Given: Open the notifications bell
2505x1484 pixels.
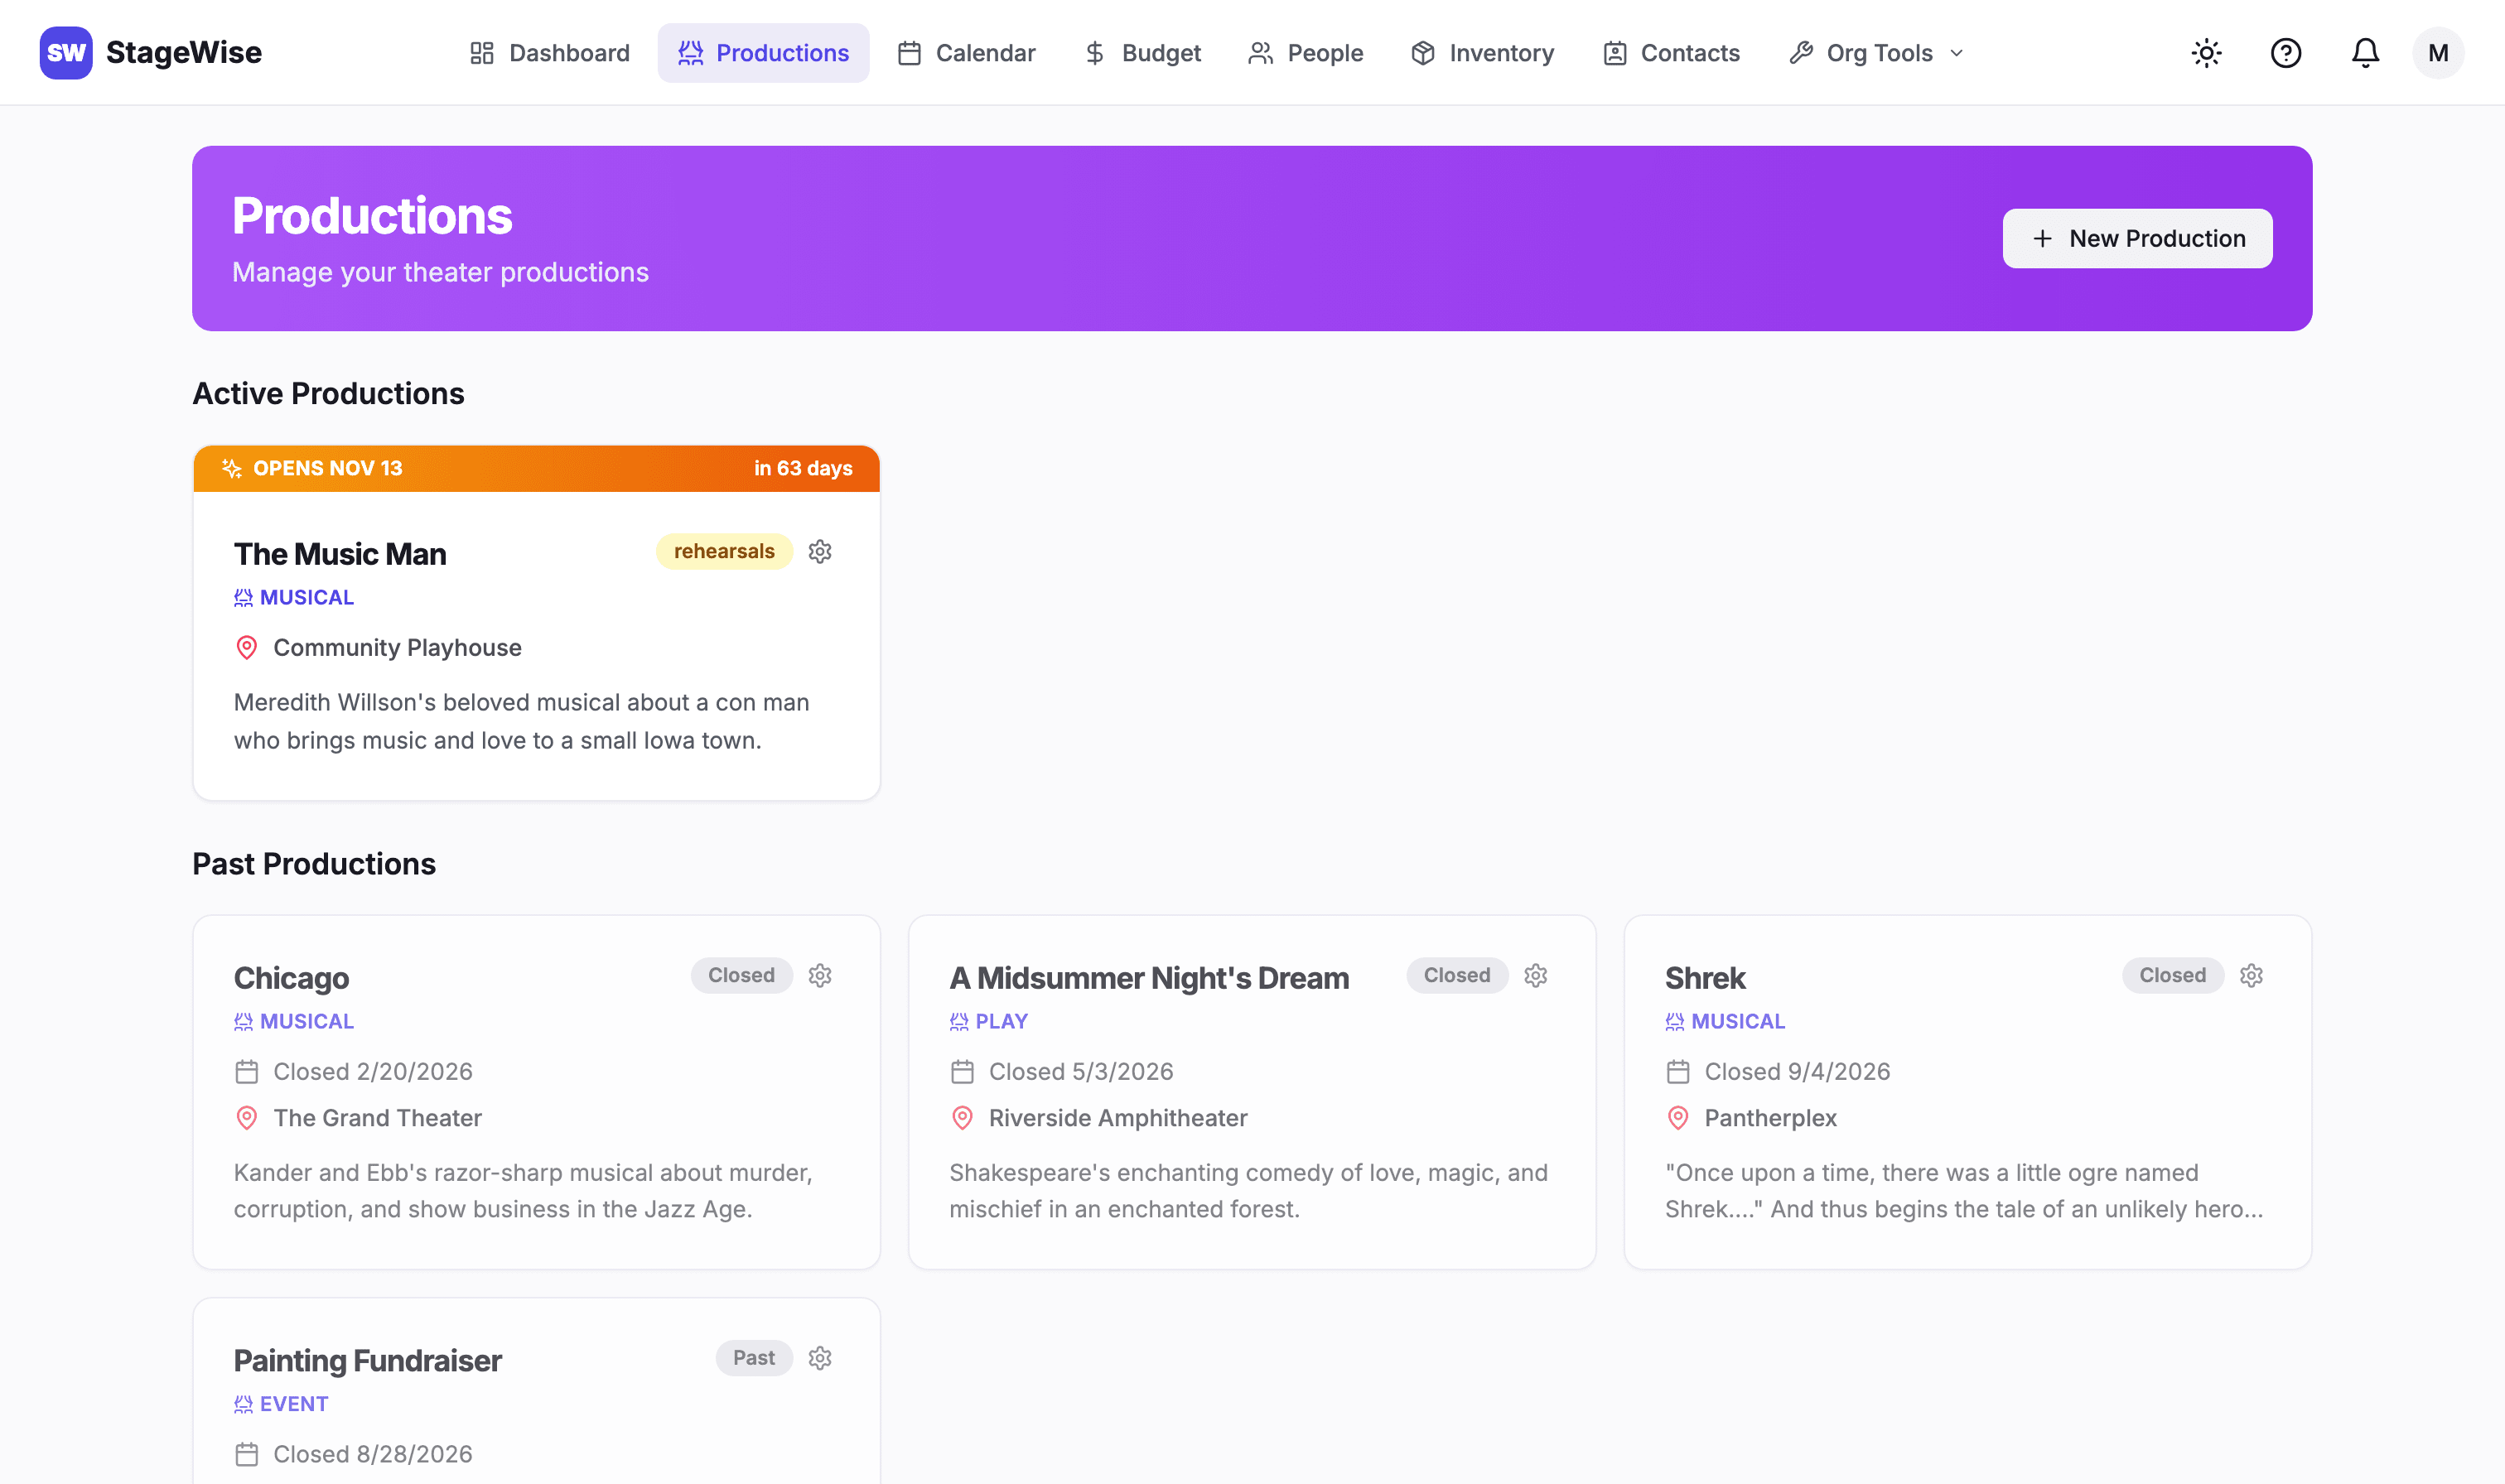Looking at the screenshot, I should point(2364,53).
